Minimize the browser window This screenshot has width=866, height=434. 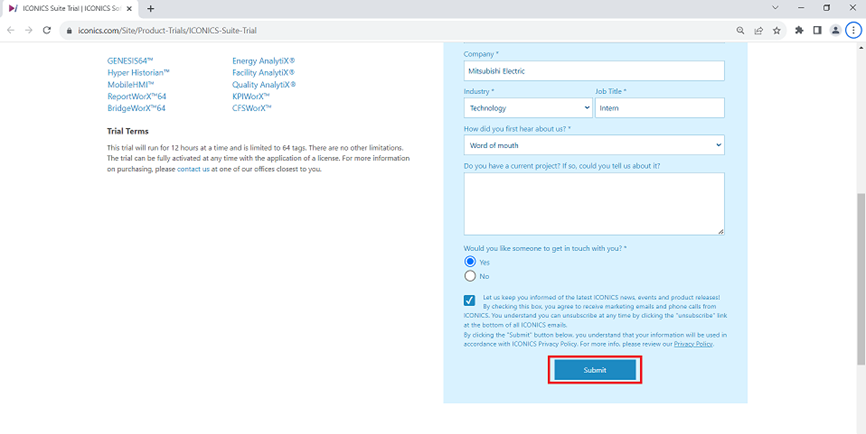tap(801, 8)
